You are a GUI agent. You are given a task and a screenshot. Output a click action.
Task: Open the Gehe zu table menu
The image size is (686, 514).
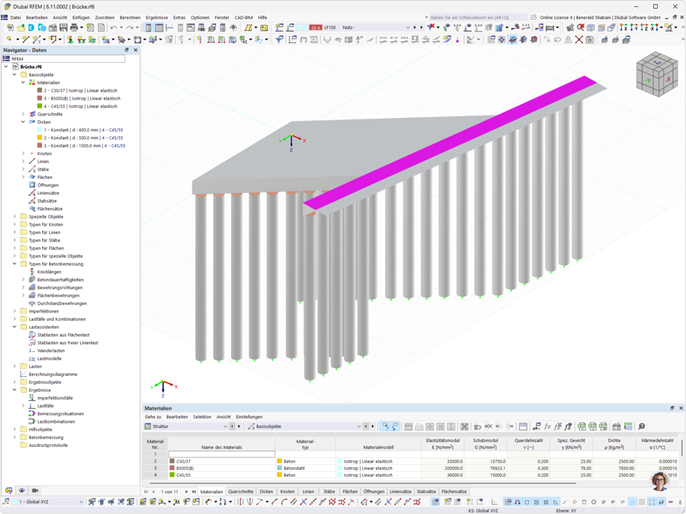(153, 417)
